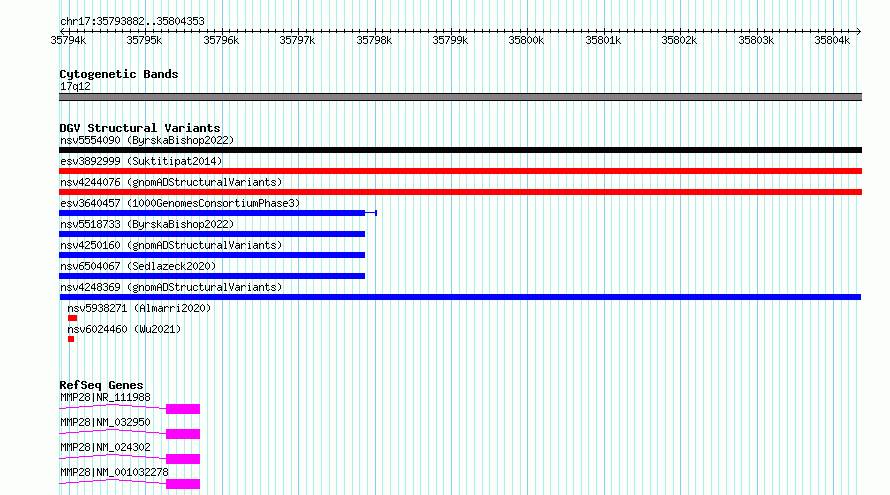Click the gray 17q12 cytogenetic band bar
The width and height of the screenshot is (890, 495).
pos(460,97)
